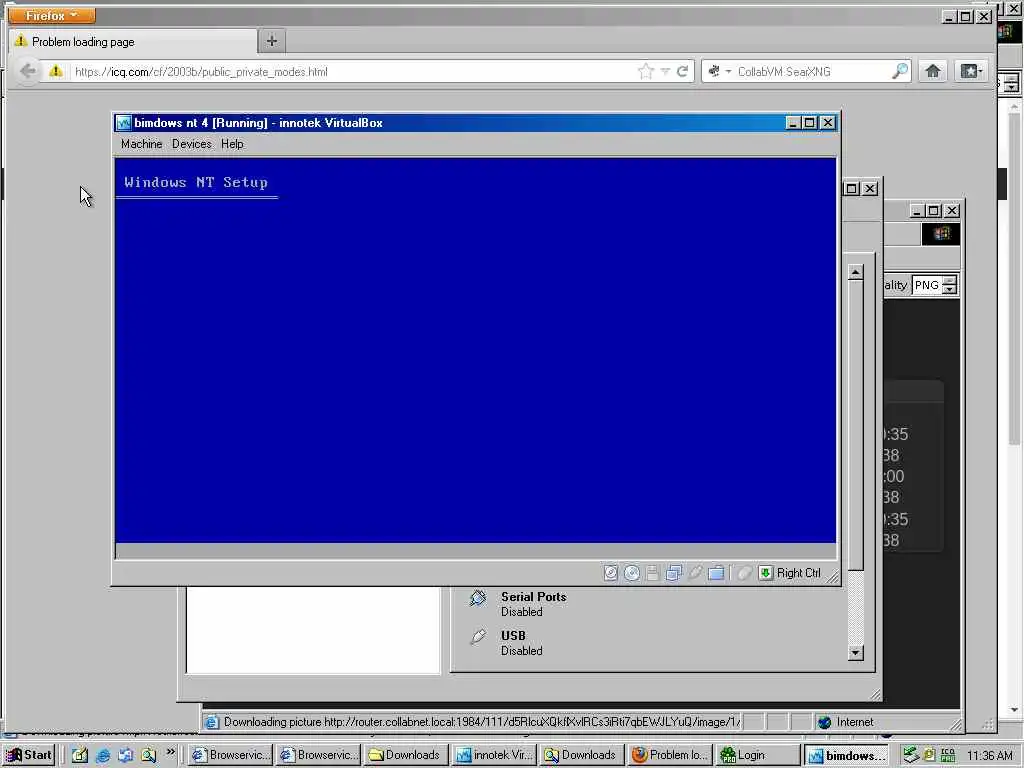Bookmark this page with the star icon
This screenshot has width=1024, height=768.
646,71
